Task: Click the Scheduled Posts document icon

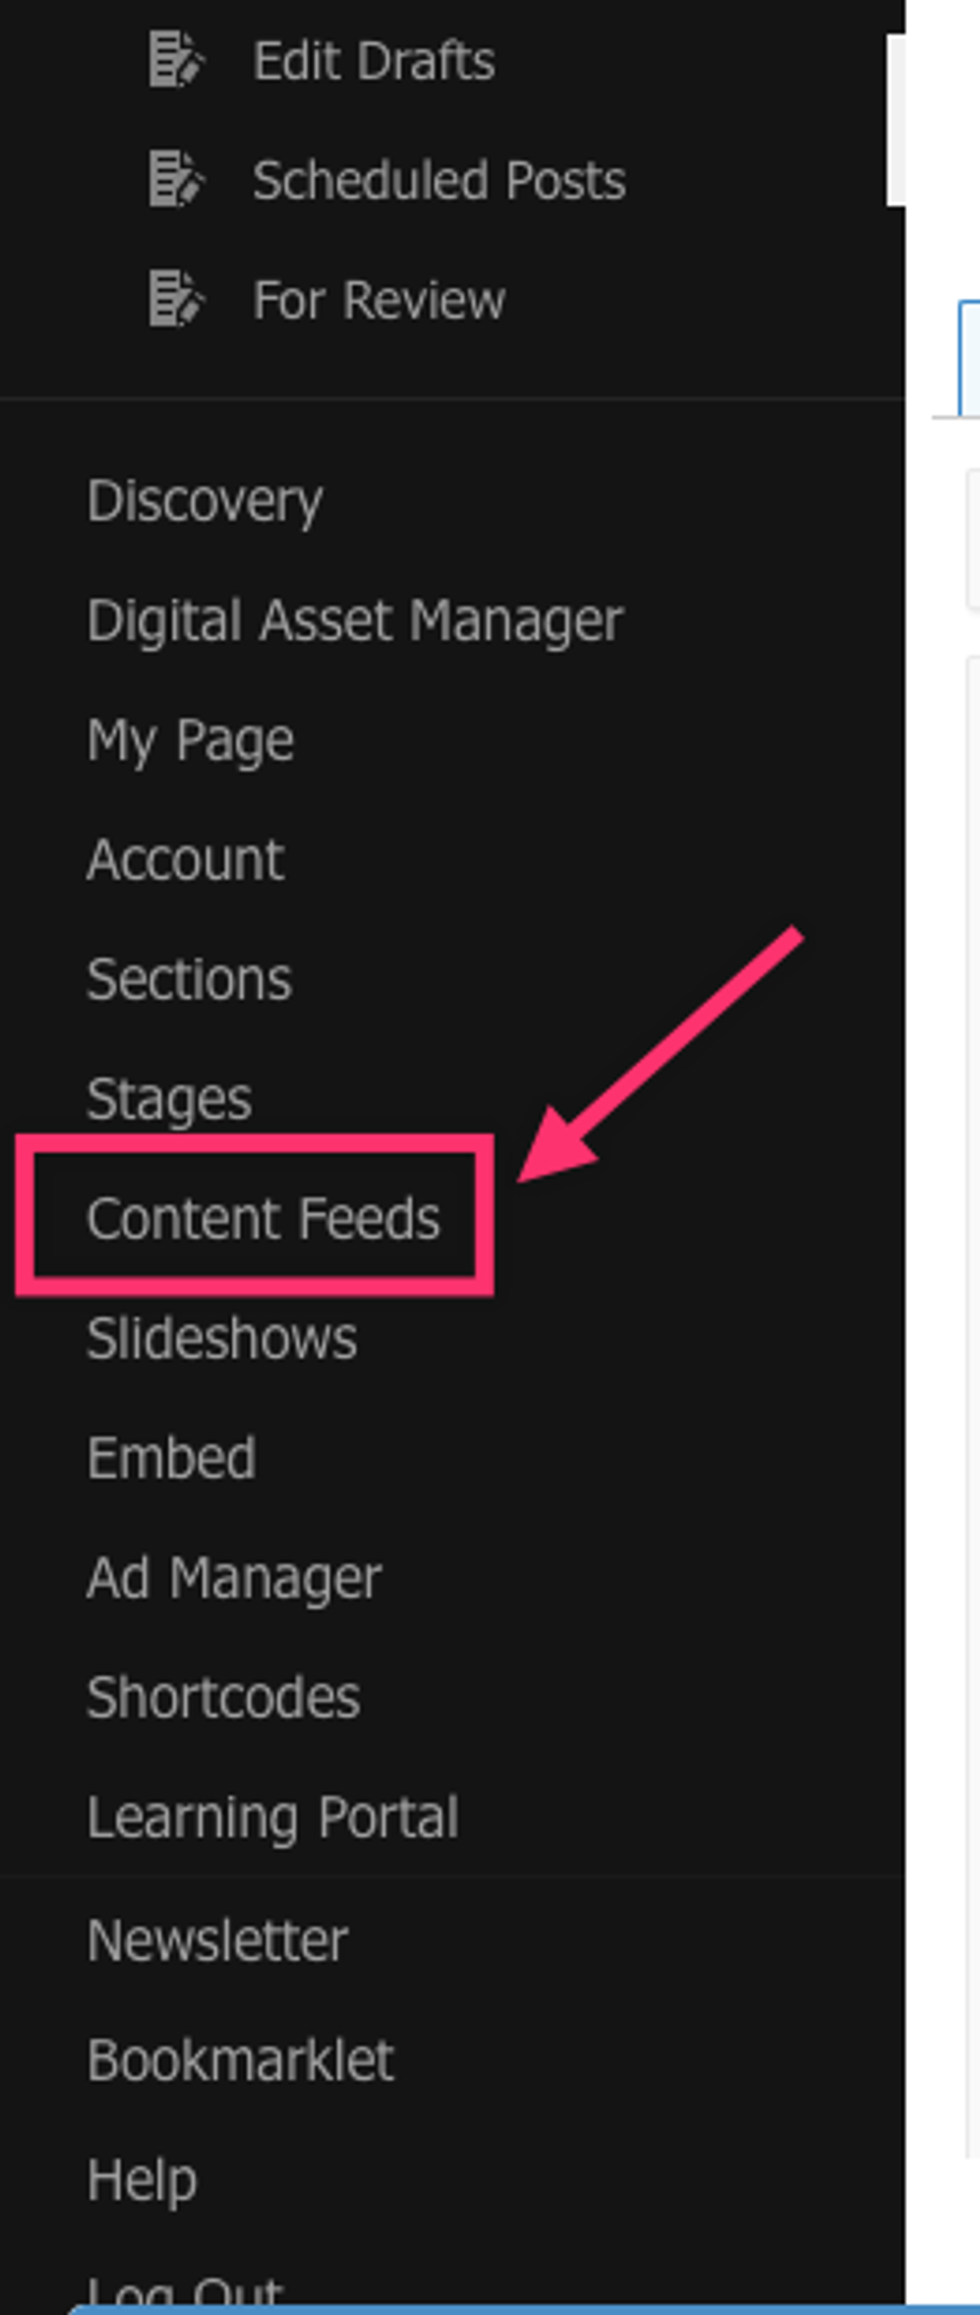Action: (x=176, y=180)
